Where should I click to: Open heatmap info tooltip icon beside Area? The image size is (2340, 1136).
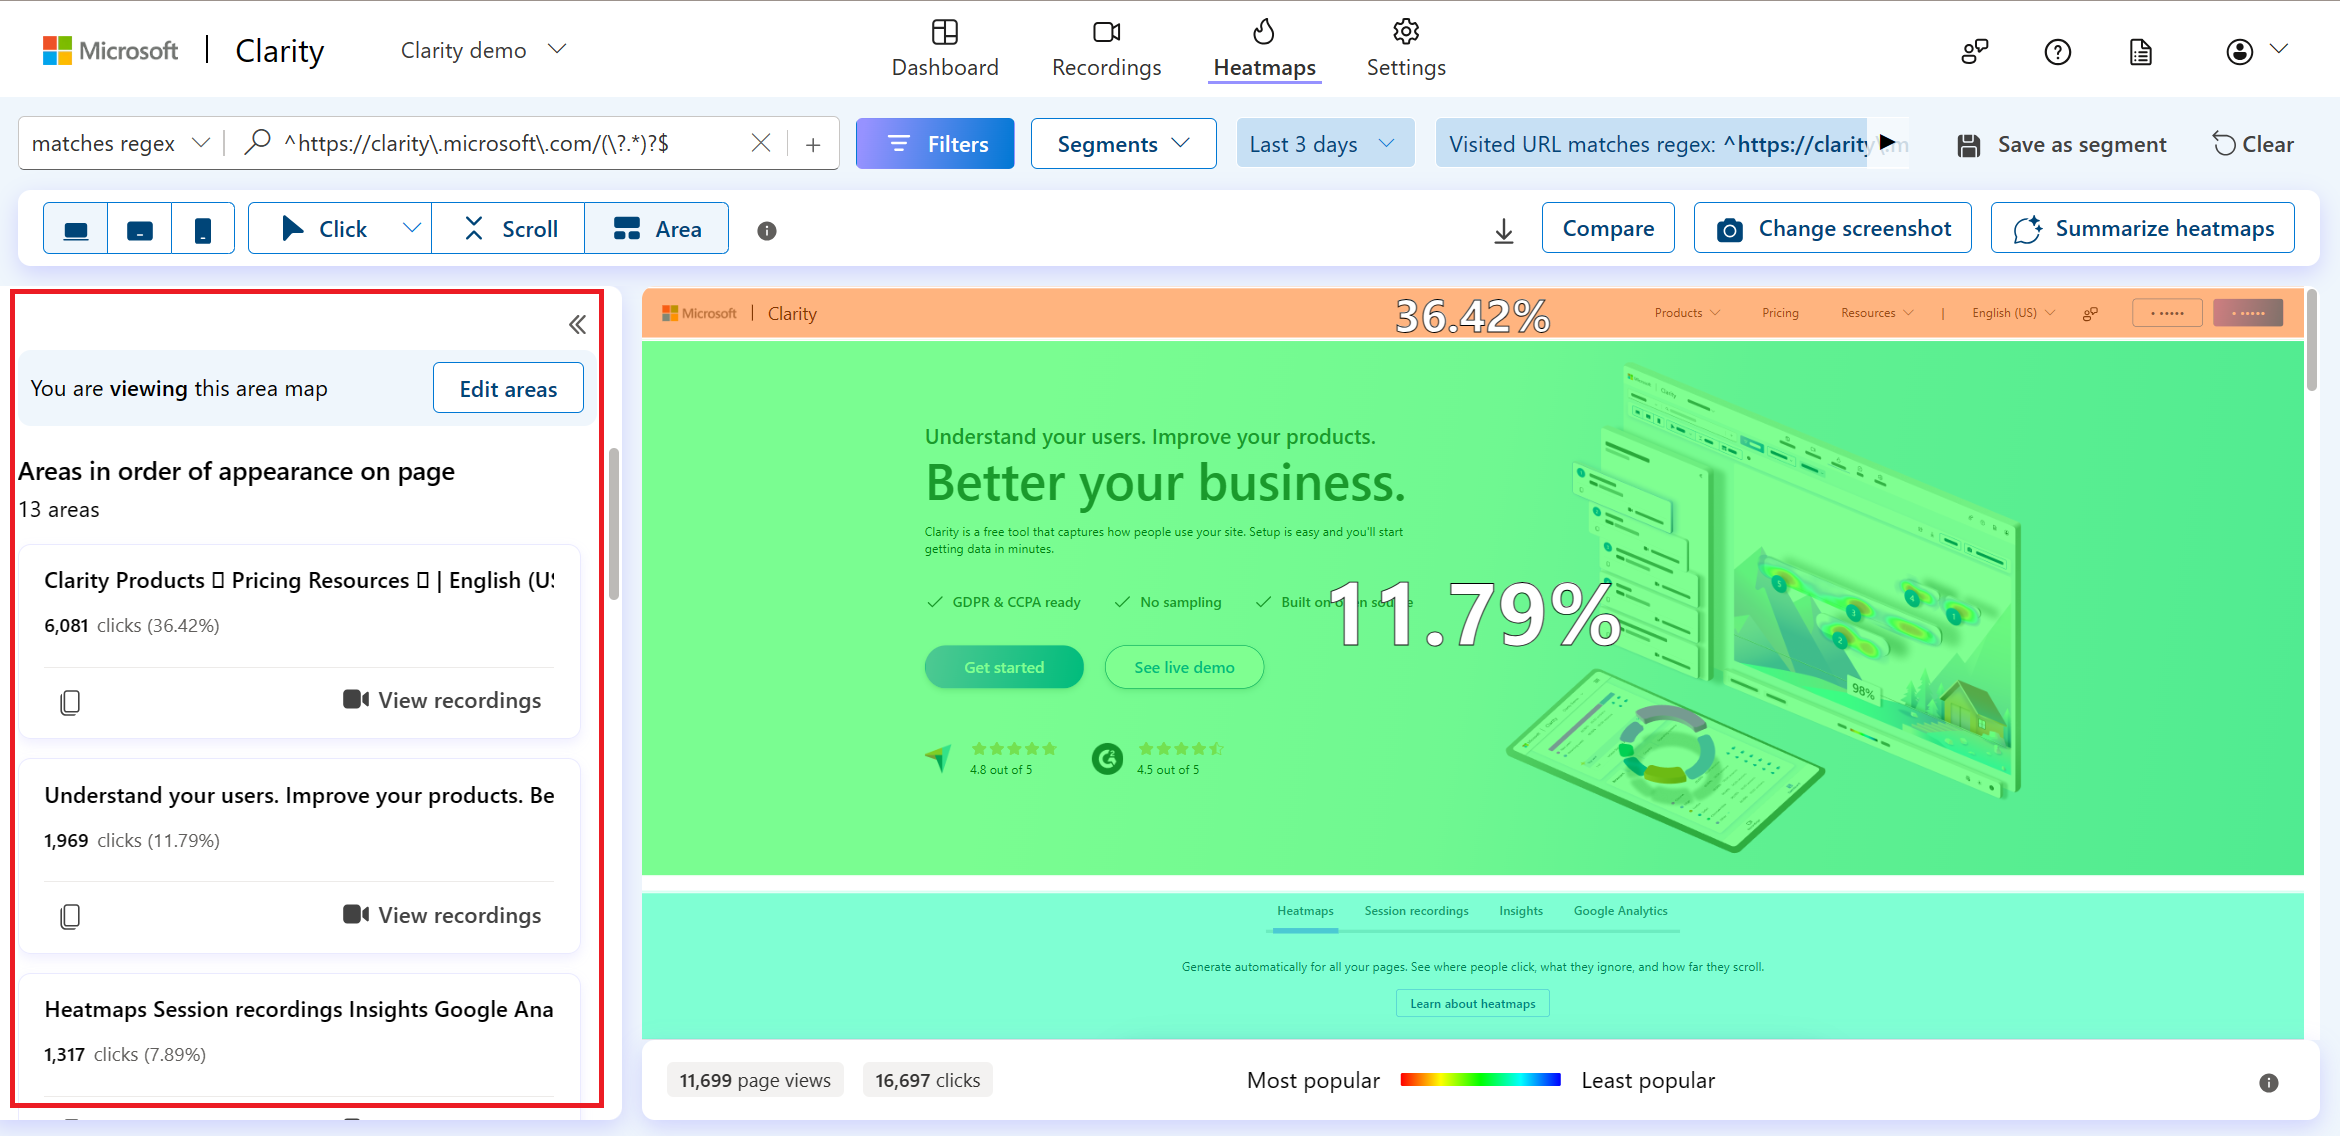[767, 231]
